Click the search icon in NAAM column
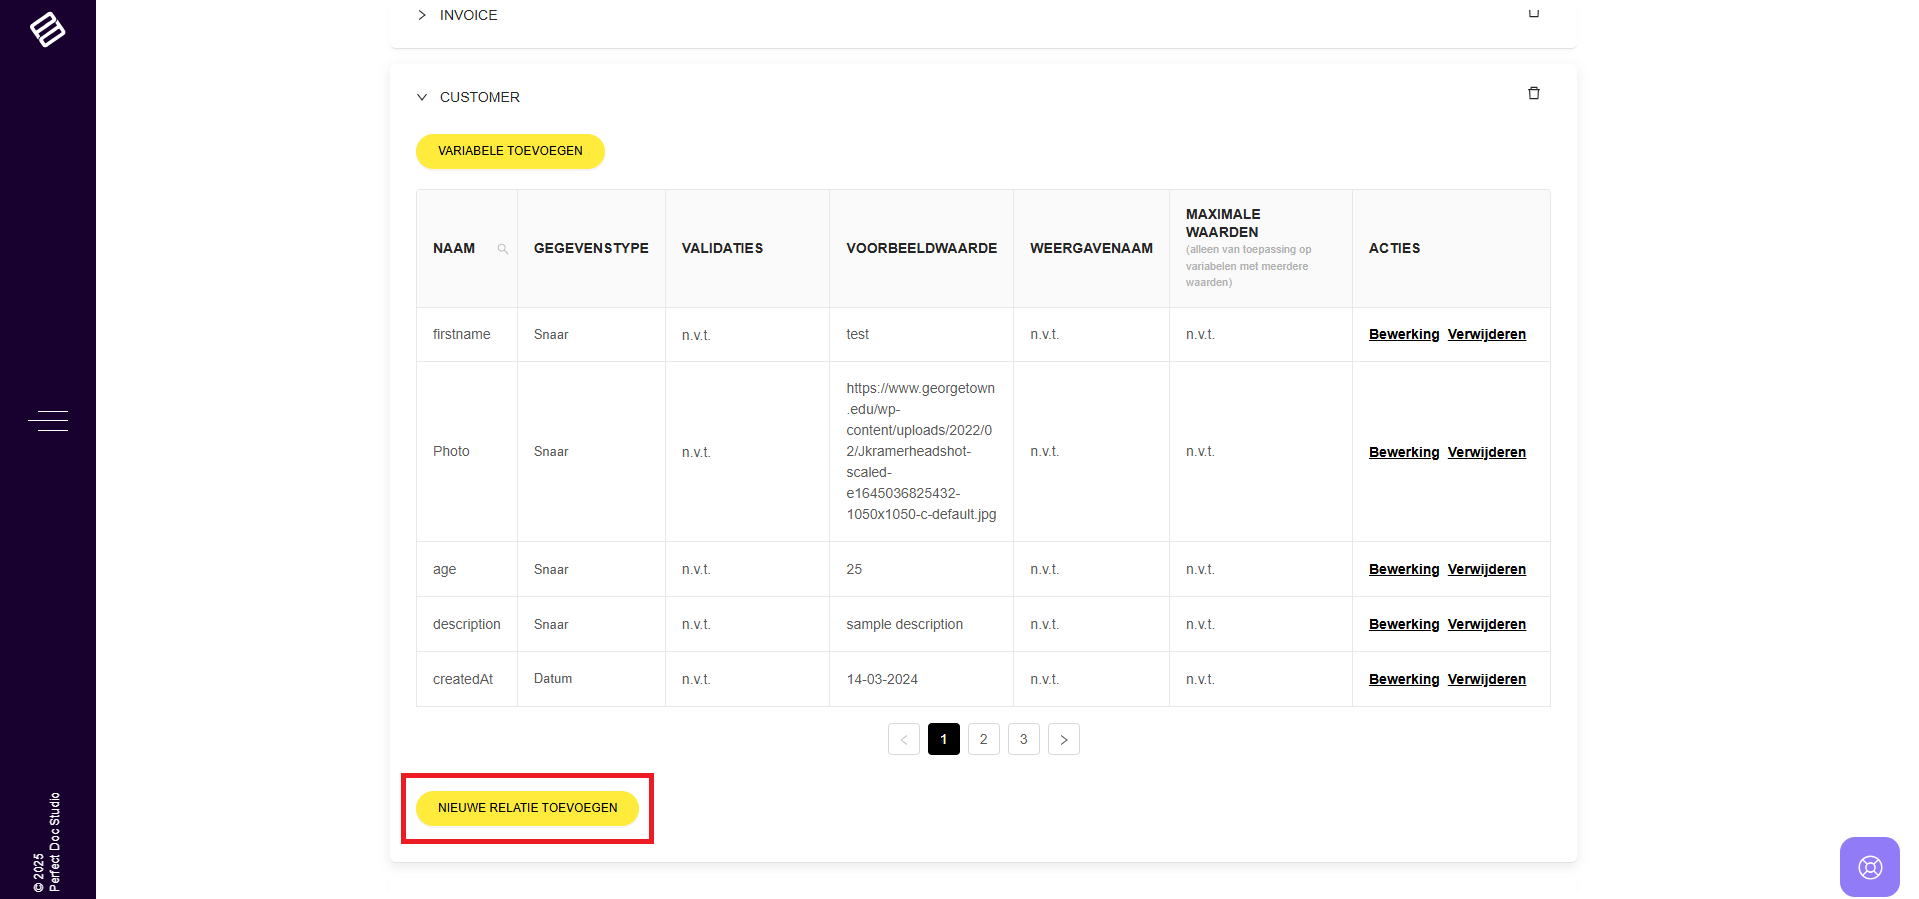This screenshot has height=899, width=1919. pos(502,249)
